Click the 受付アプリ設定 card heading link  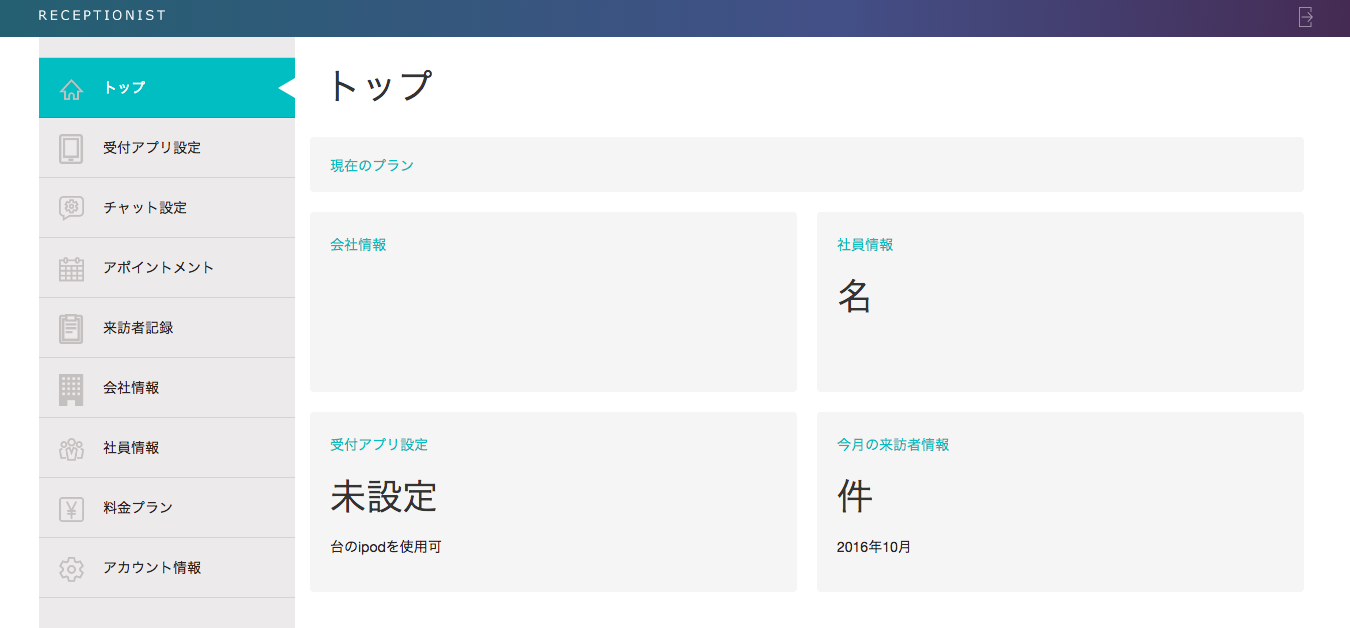coord(379,444)
